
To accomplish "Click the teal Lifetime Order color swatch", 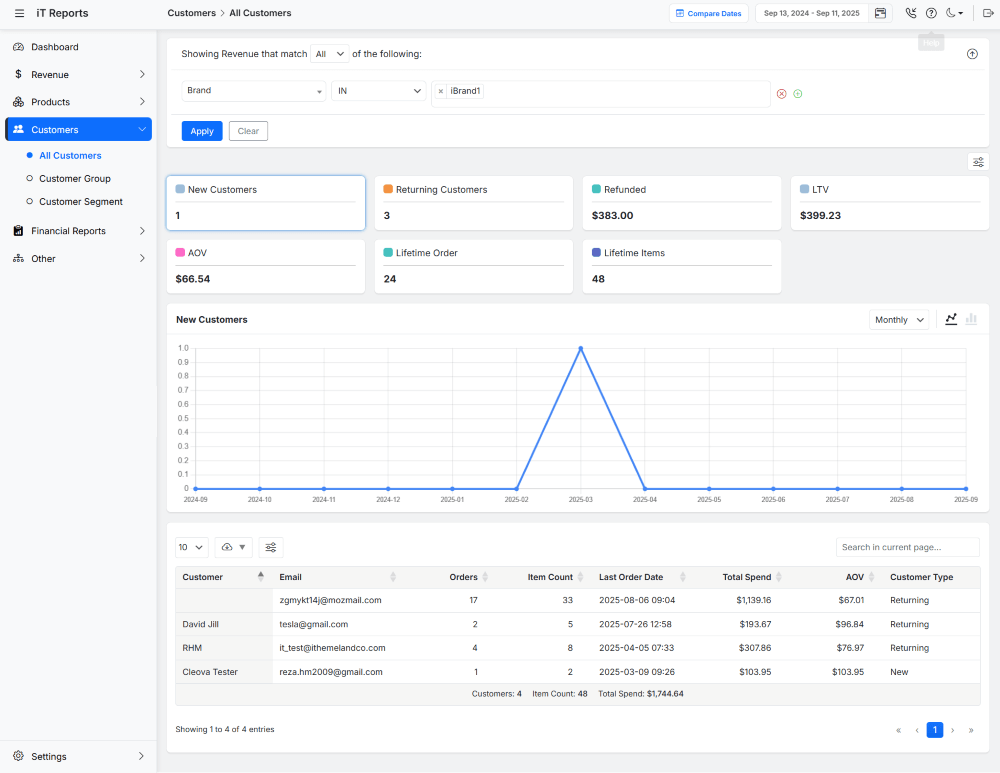I will coord(388,252).
